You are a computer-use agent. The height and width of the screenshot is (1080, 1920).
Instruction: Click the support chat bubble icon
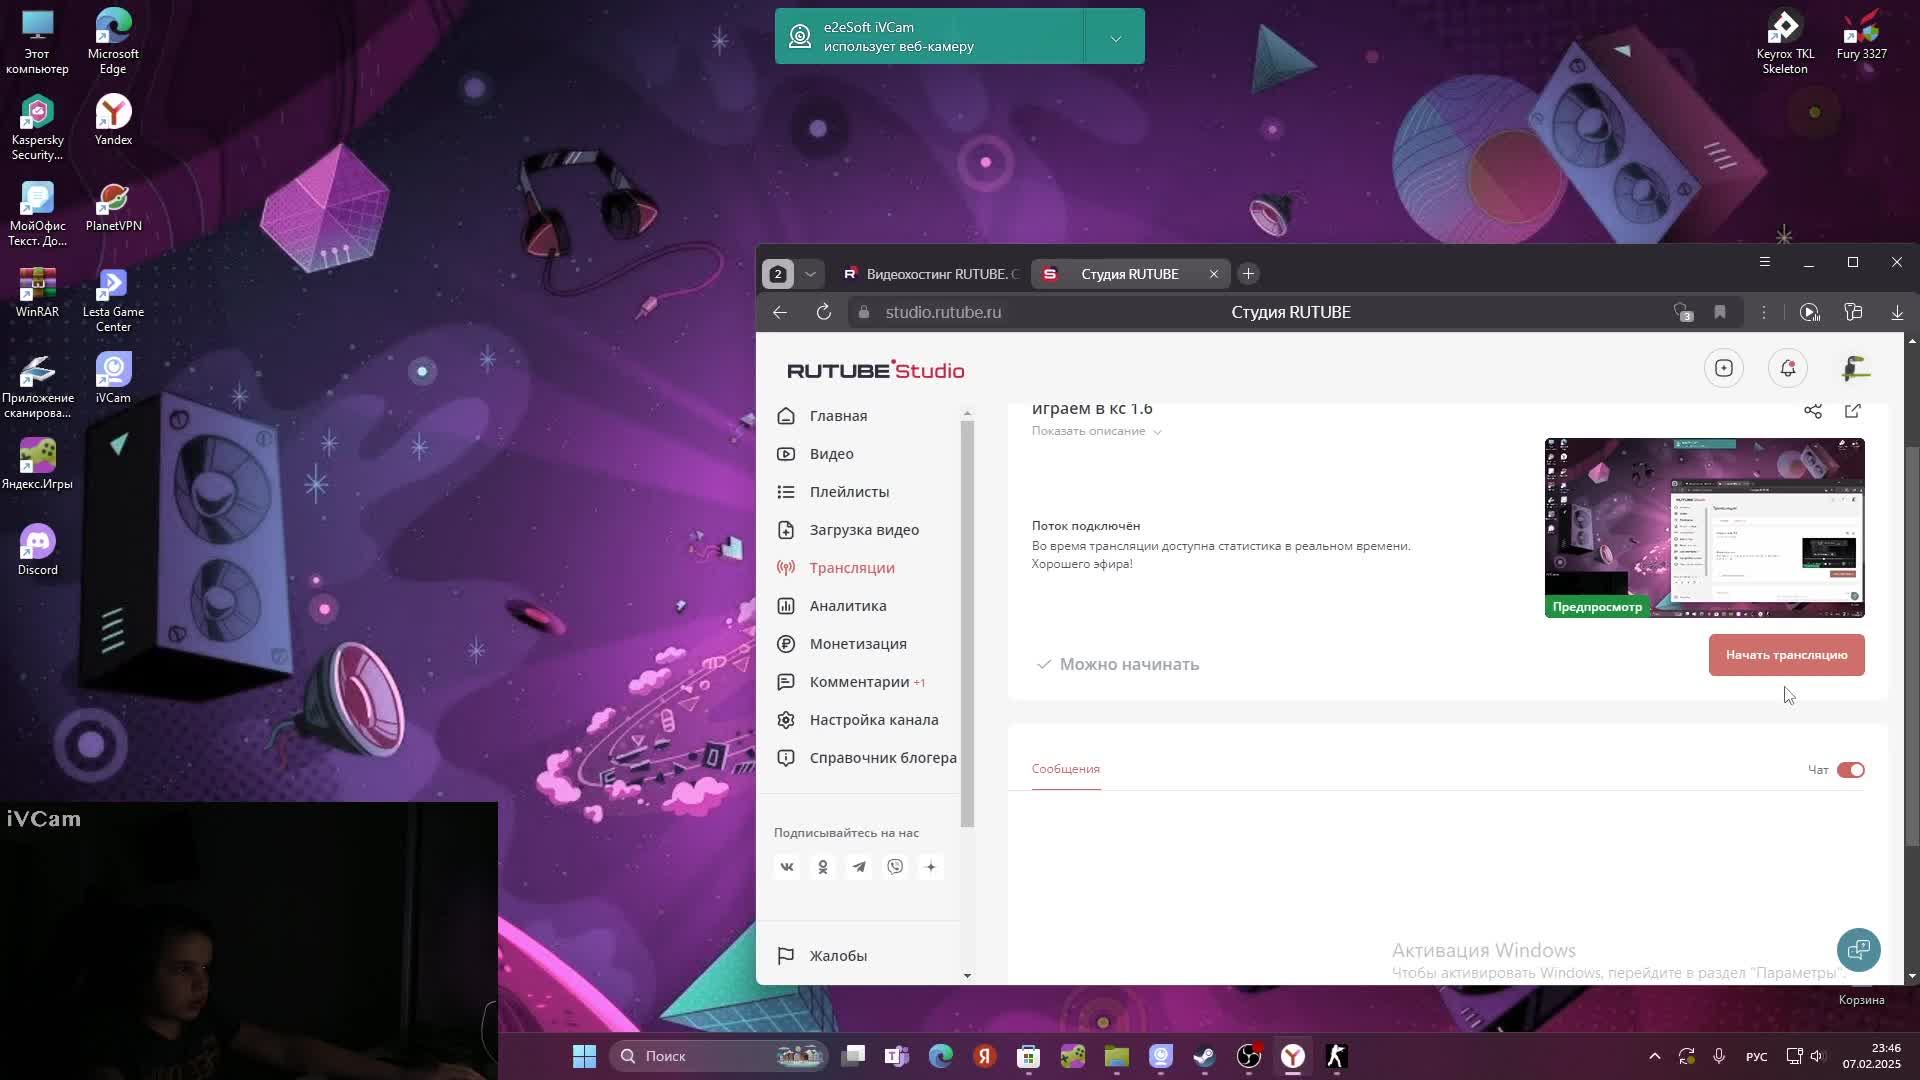(x=1858, y=949)
